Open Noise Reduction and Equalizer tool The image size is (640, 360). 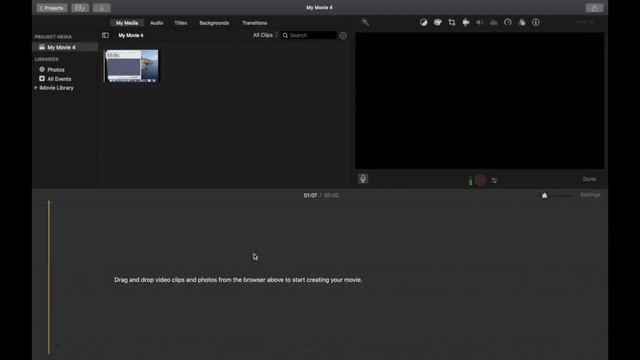(493, 22)
